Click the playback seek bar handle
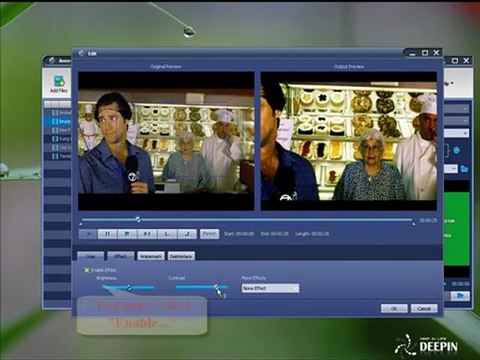This screenshot has height=360, width=480. [138, 219]
